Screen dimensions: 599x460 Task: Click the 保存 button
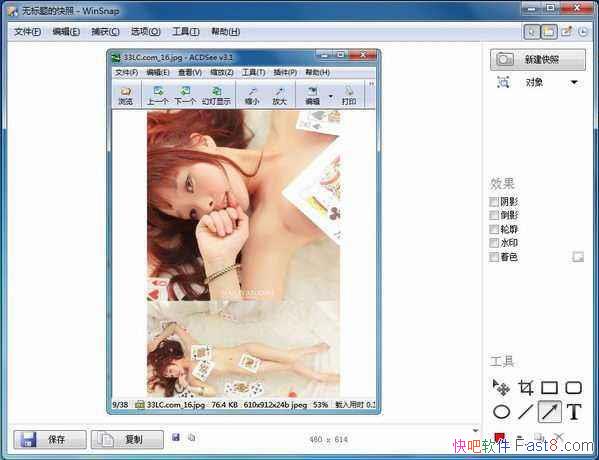coord(50,439)
